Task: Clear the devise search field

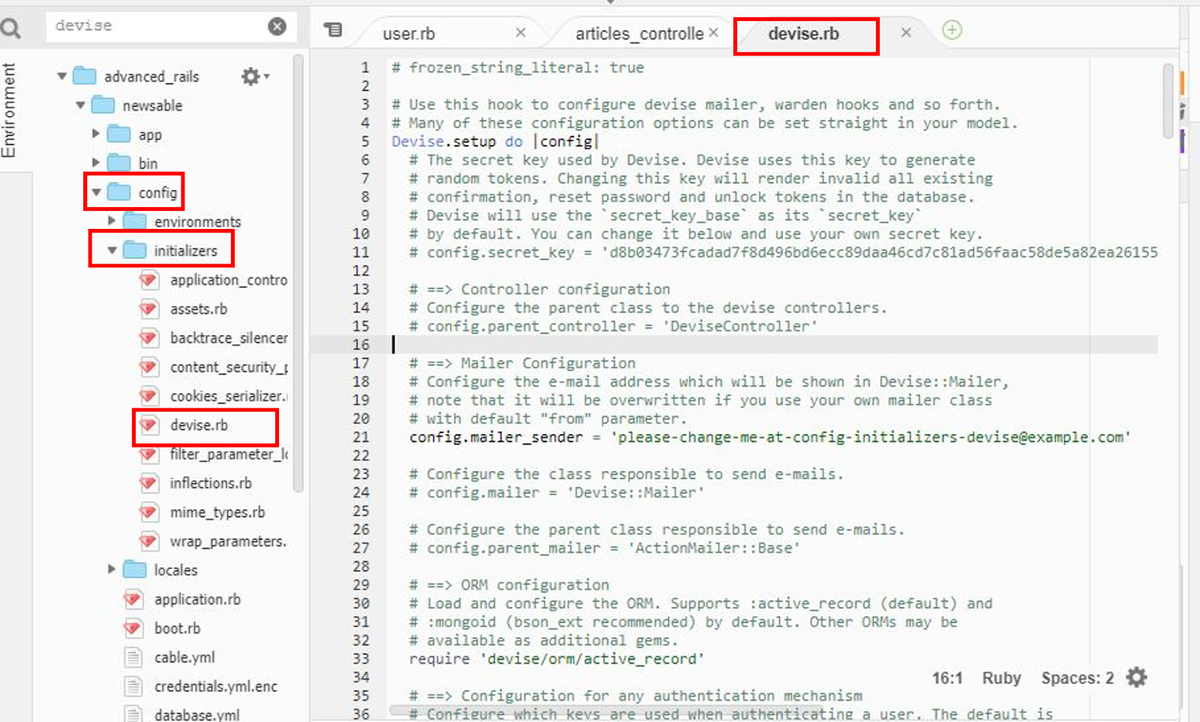Action: [x=277, y=27]
